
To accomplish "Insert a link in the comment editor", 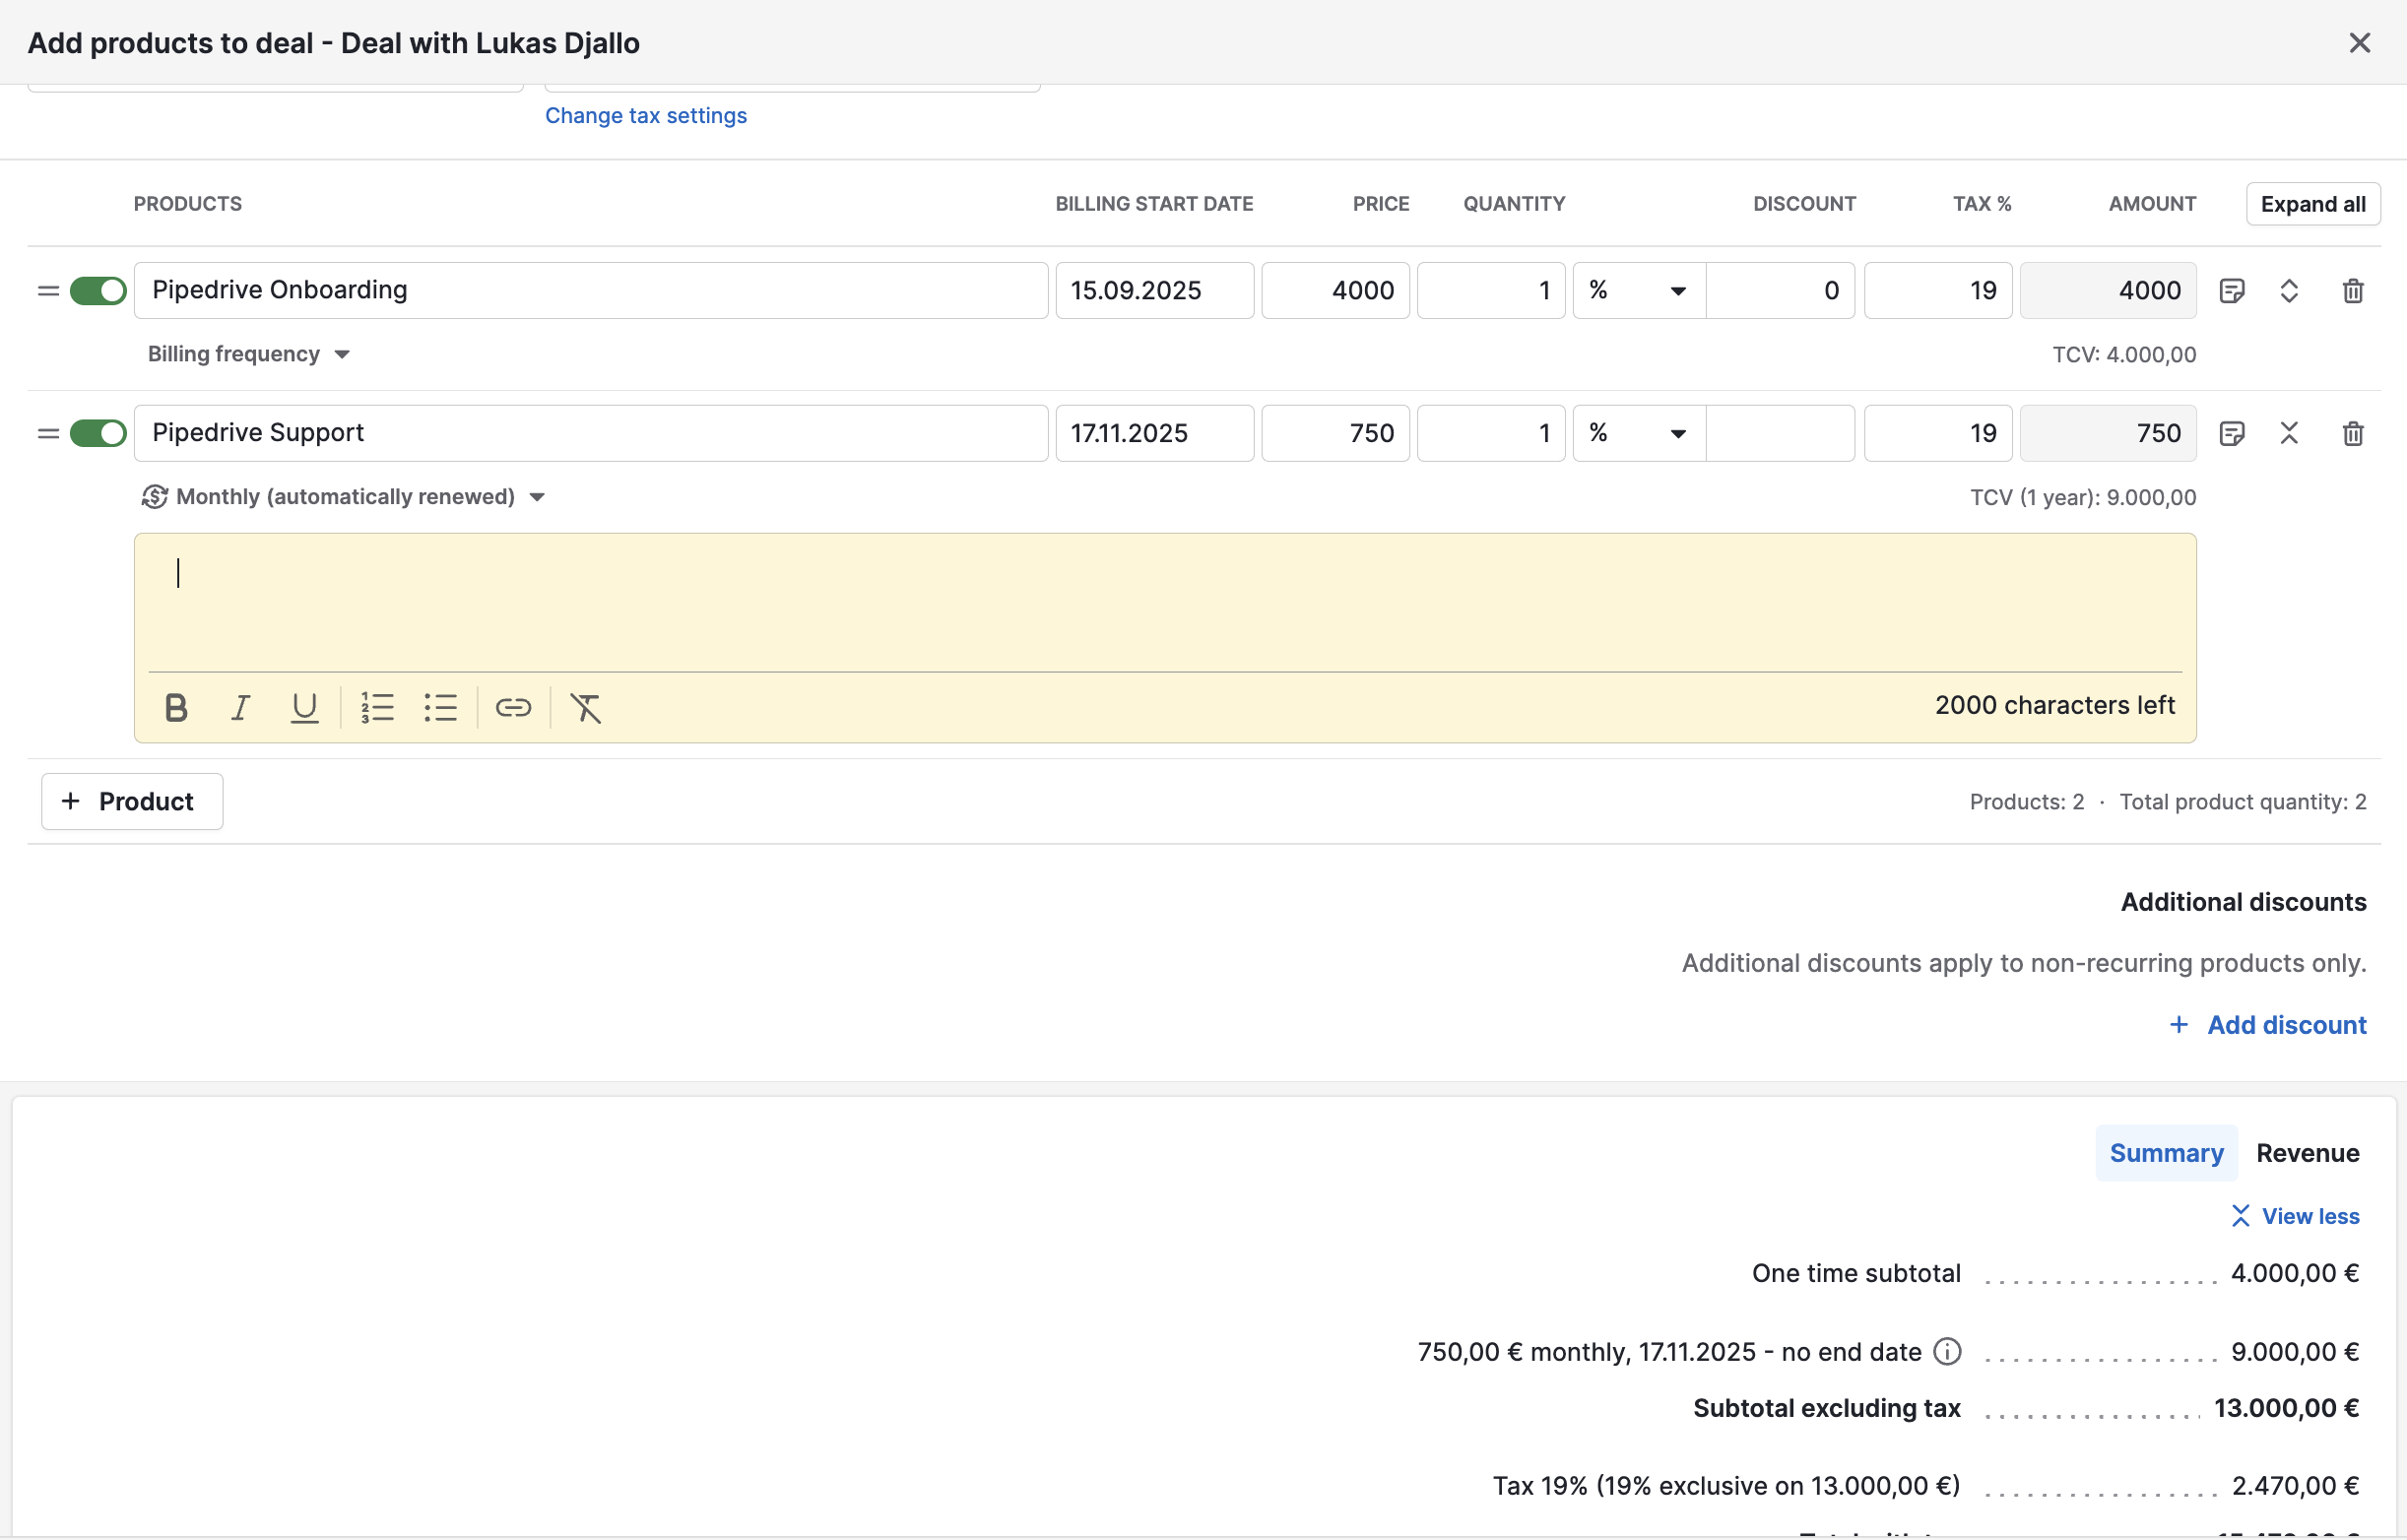I will coord(513,707).
